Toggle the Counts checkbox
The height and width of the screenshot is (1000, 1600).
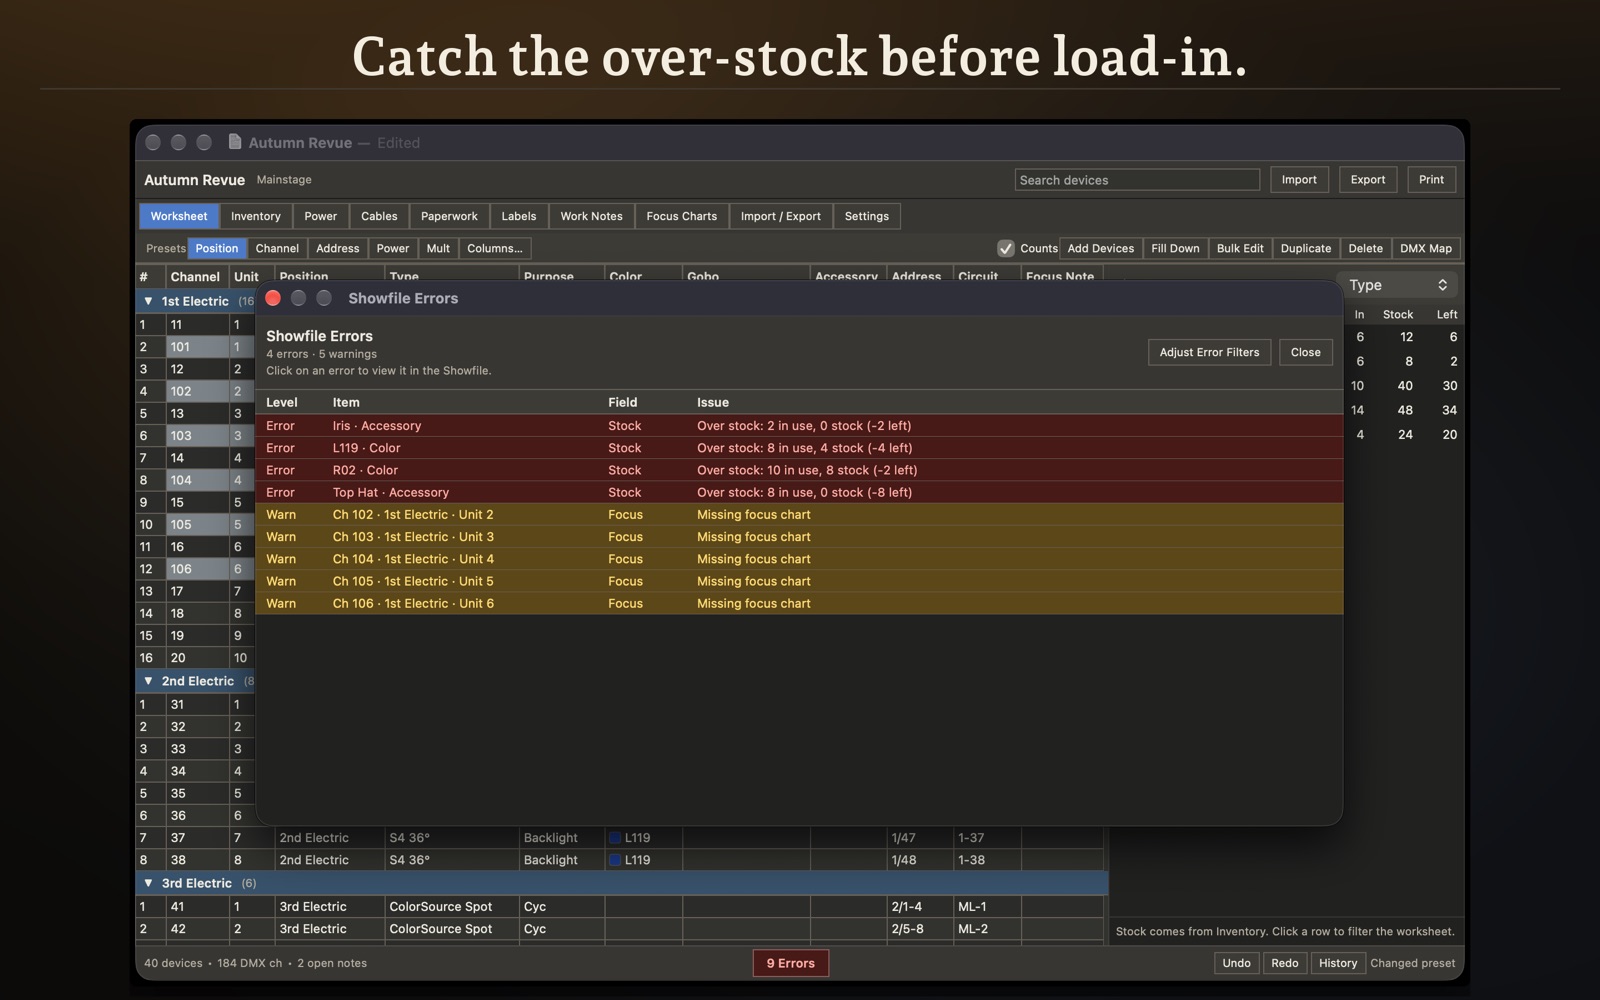[1006, 248]
